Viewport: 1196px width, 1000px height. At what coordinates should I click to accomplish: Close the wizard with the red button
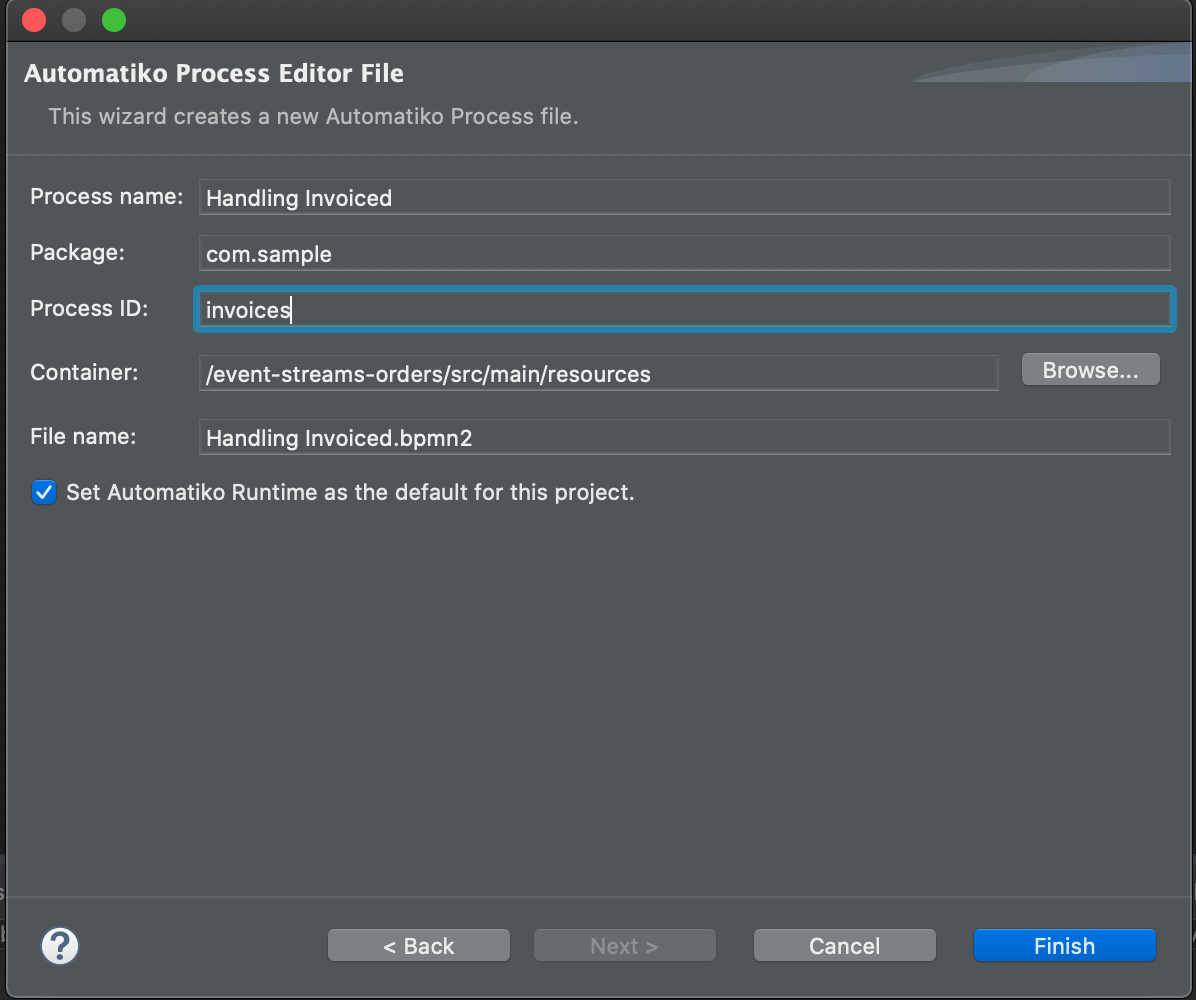(33, 19)
